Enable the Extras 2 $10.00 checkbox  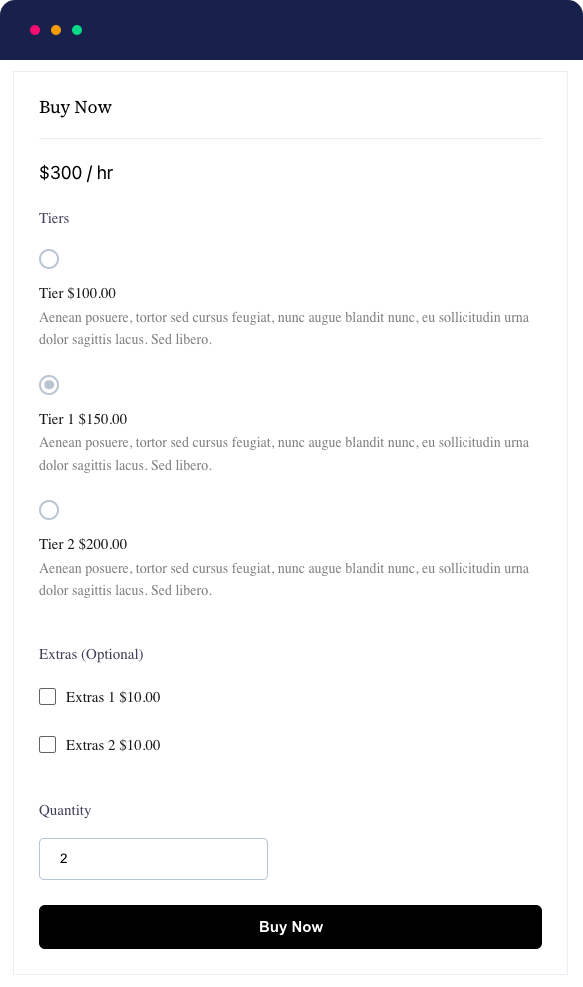[47, 744]
